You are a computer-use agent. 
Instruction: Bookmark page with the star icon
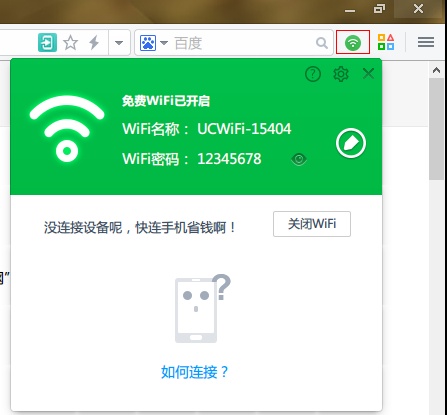pyautogui.click(x=70, y=43)
